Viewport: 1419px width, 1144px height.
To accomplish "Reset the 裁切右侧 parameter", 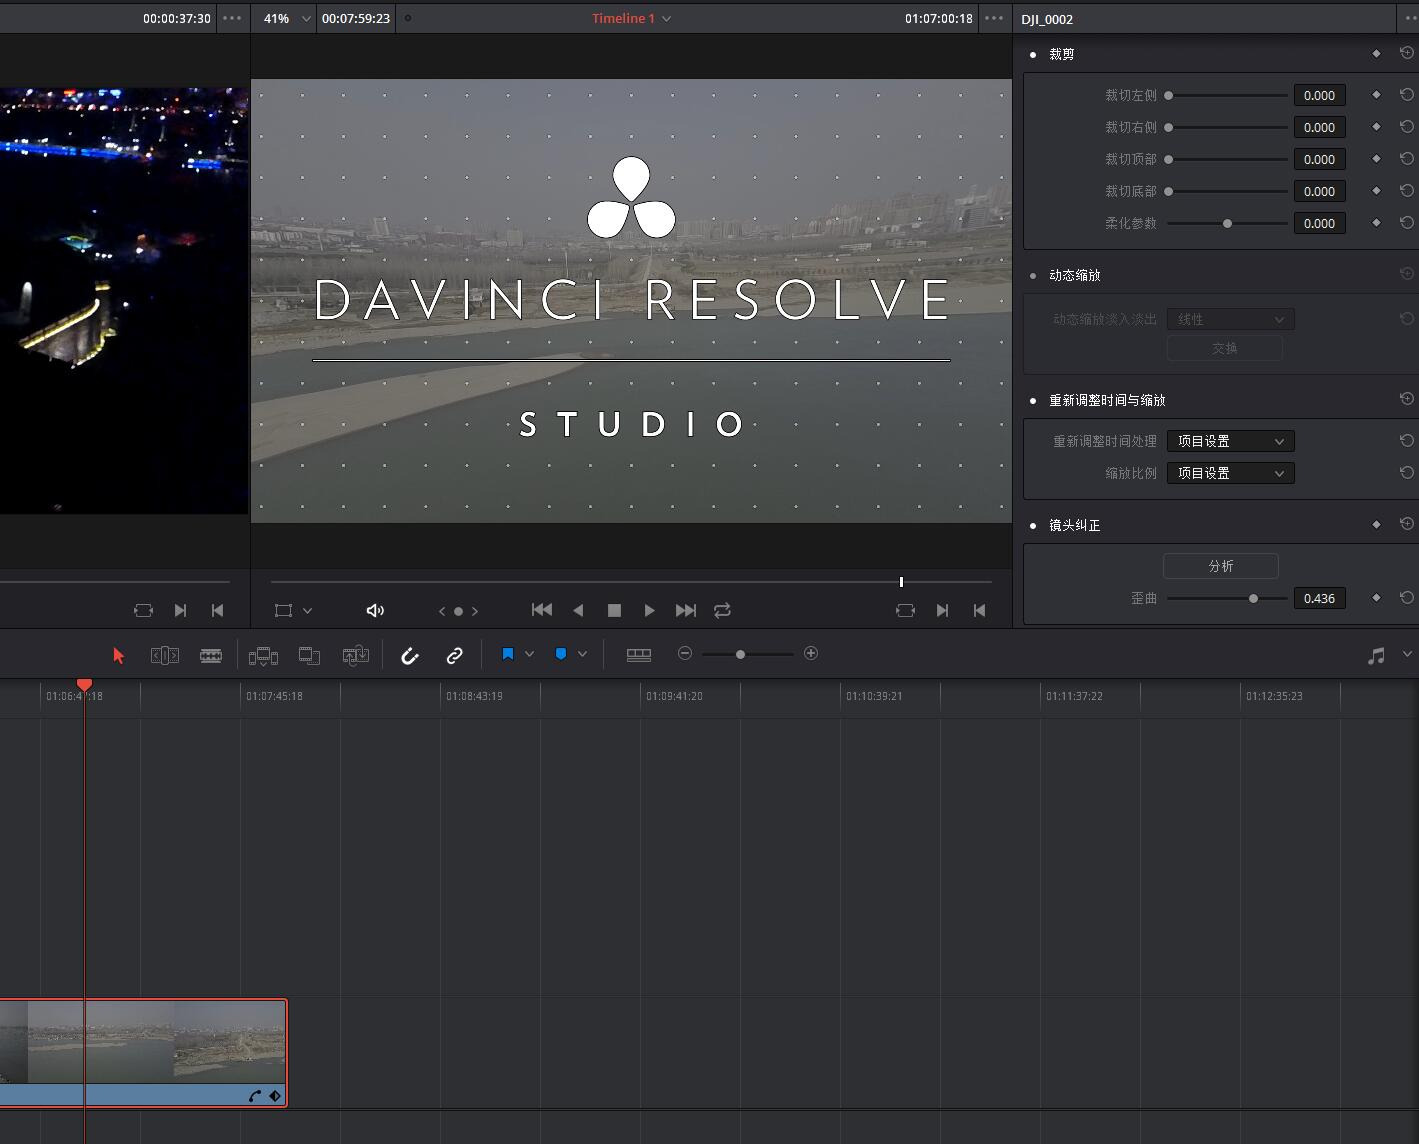I will click(1406, 127).
